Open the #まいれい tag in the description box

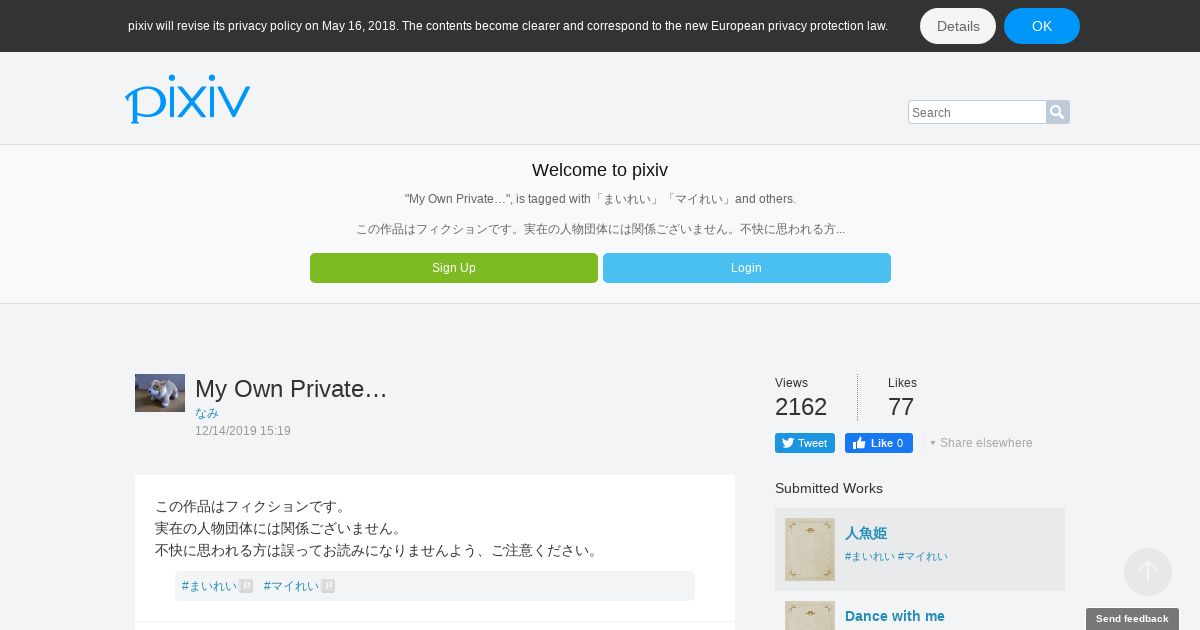[210, 586]
